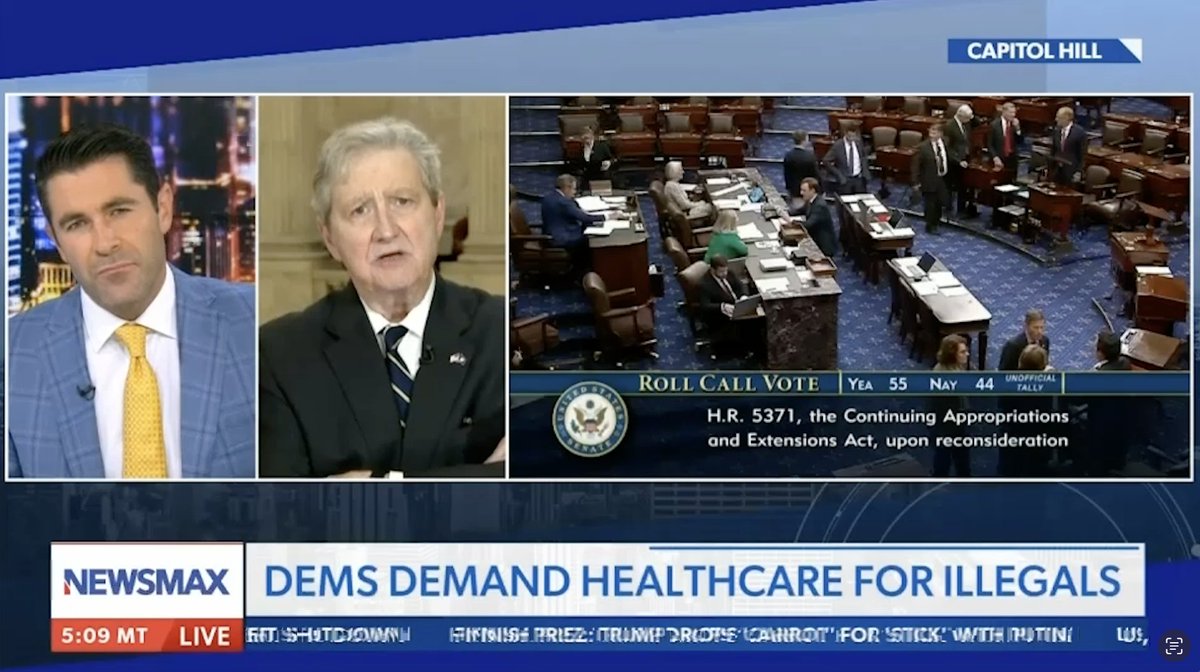Activate the Live Text scan icon

(1172, 645)
